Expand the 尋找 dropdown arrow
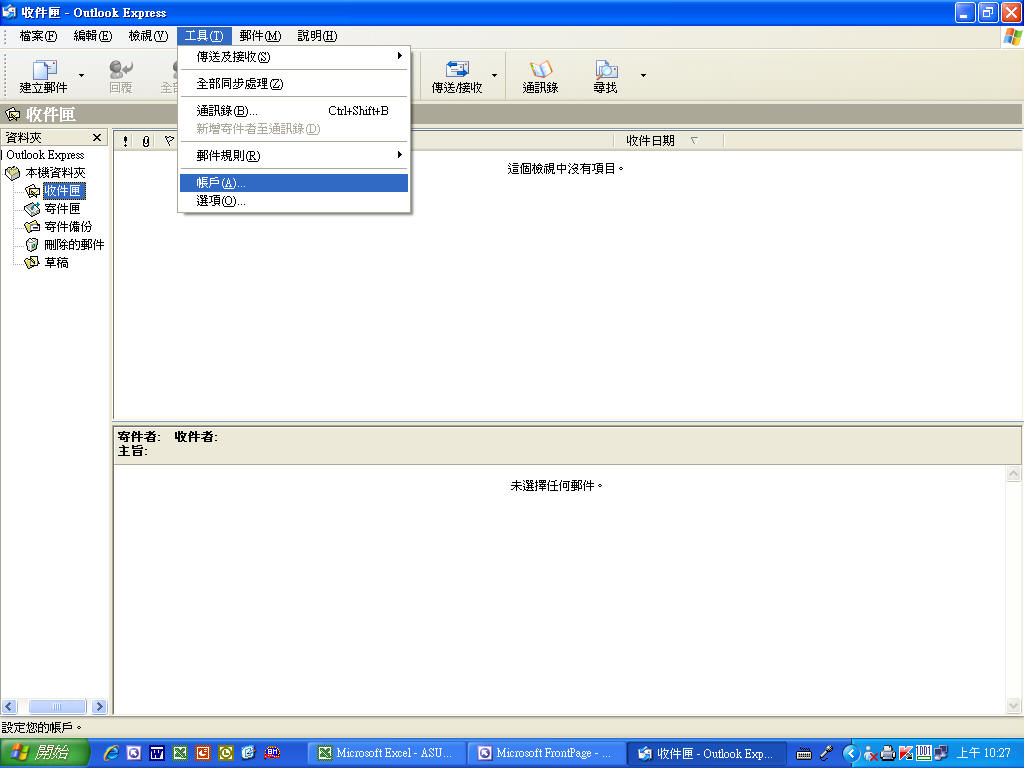This screenshot has height=768, width=1024. pyautogui.click(x=643, y=76)
